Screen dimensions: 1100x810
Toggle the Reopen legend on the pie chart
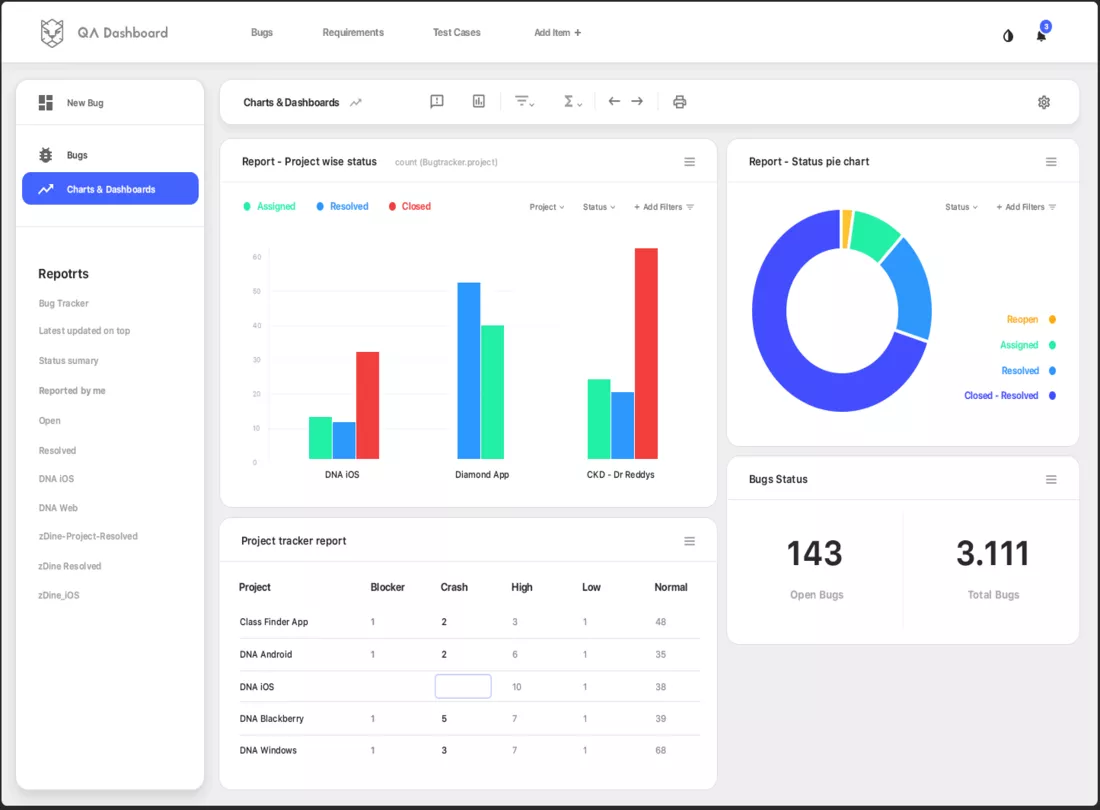1022,319
